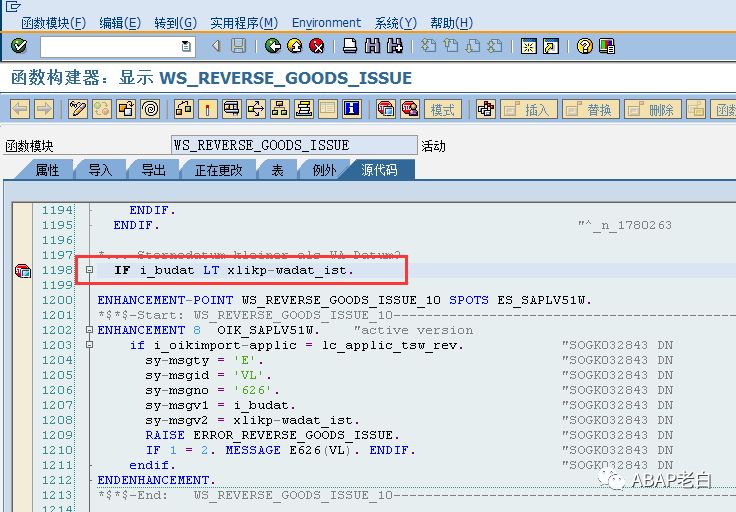The width and height of the screenshot is (736, 512).
Task: Click the blue Help information icon
Action: (x=352, y=109)
